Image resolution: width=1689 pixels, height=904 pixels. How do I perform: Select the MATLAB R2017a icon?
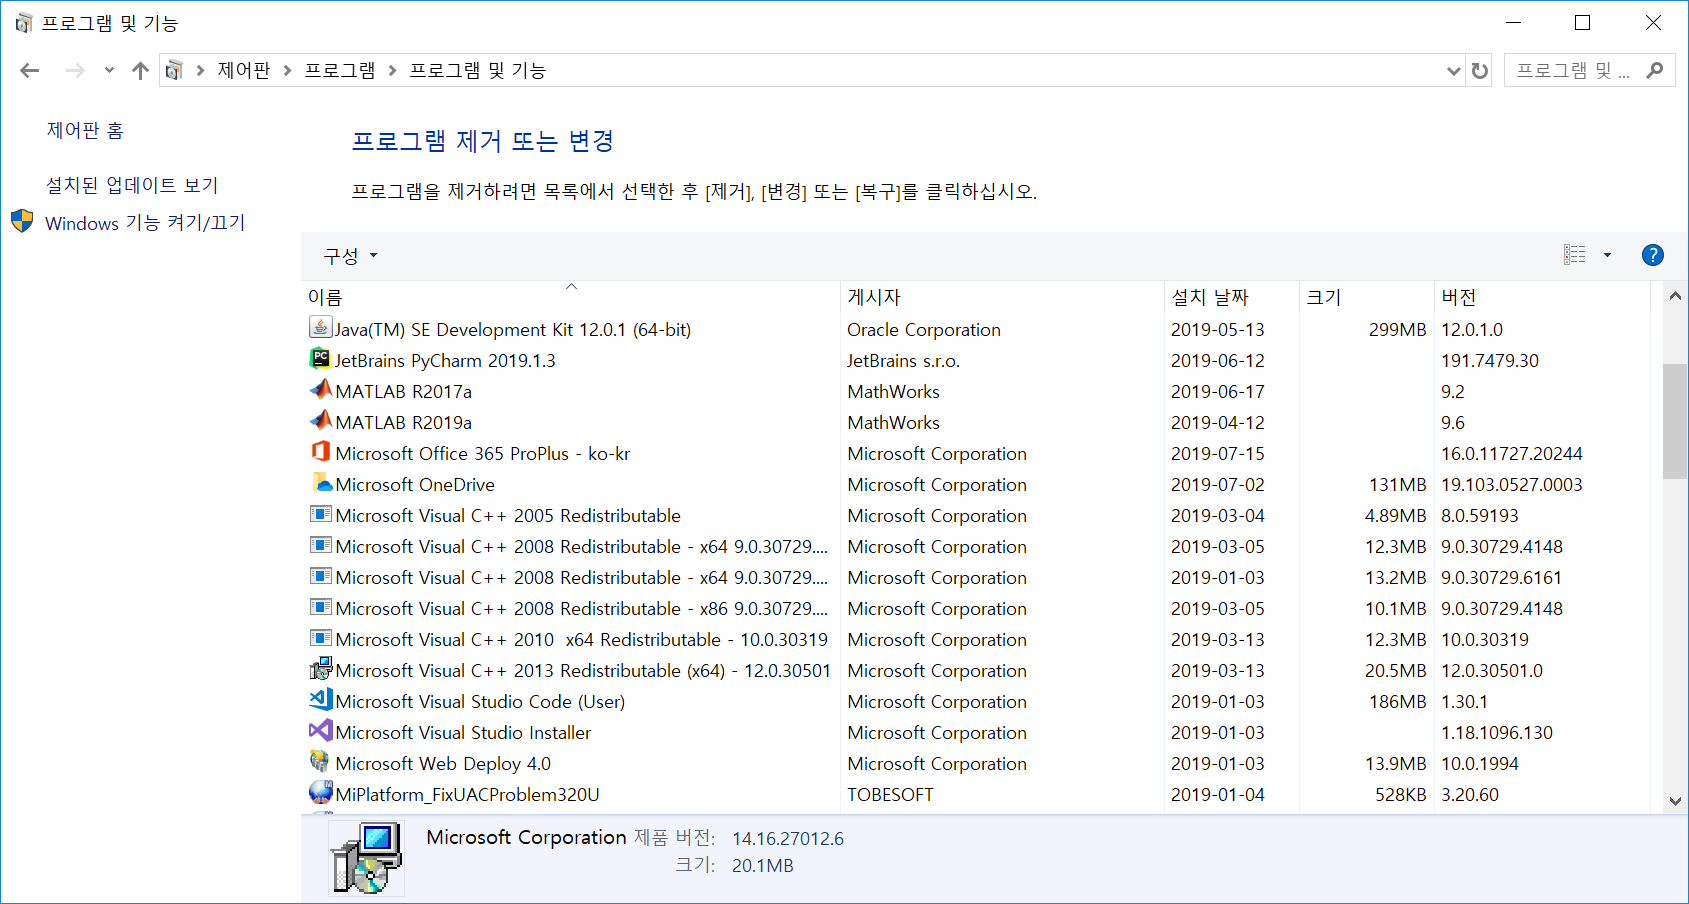click(x=320, y=390)
